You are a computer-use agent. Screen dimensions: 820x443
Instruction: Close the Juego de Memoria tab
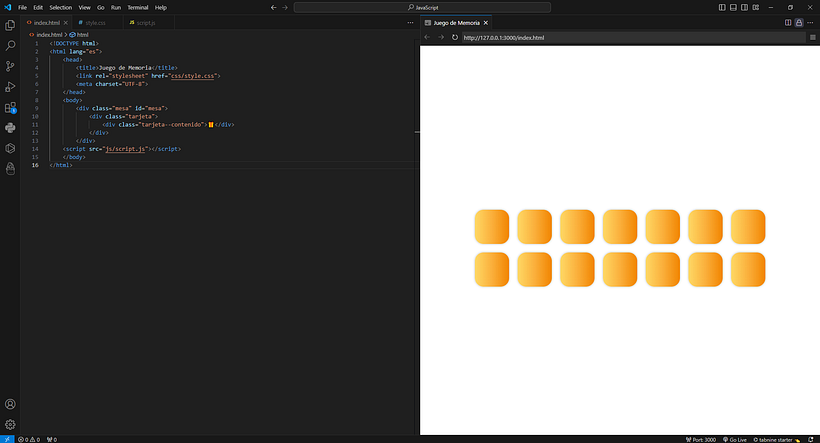(x=486, y=22)
